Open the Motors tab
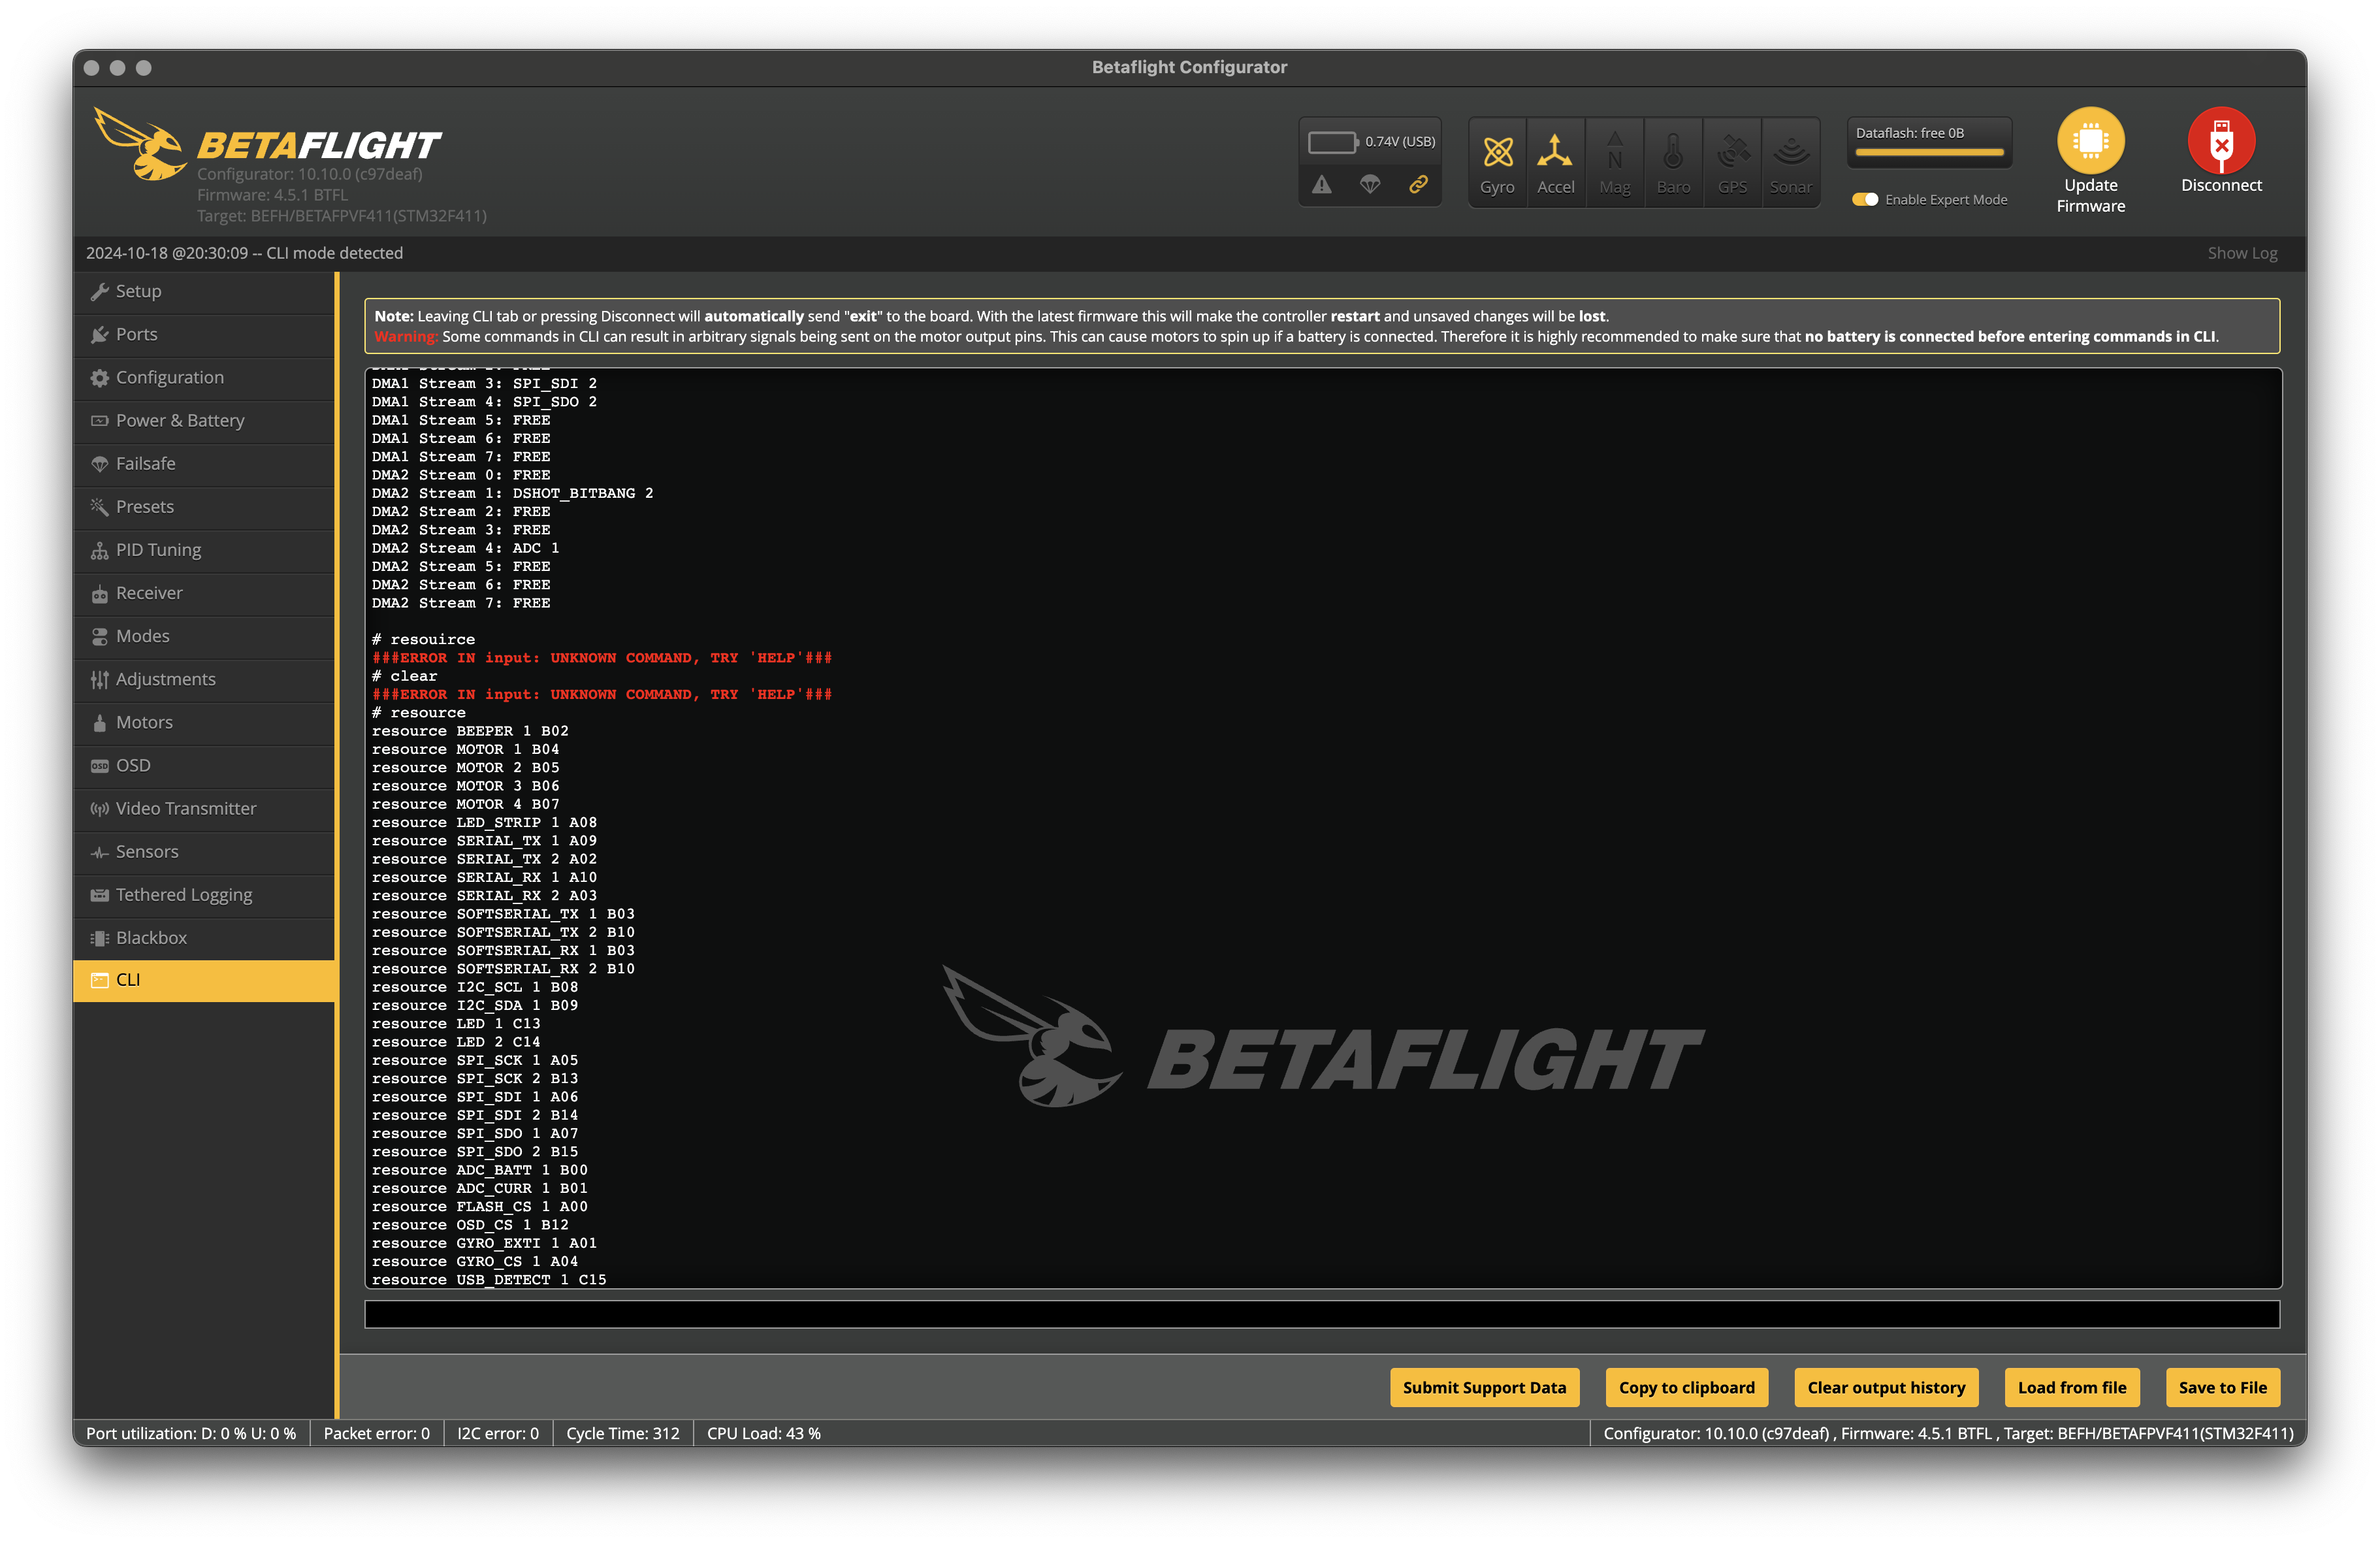 pyautogui.click(x=204, y=722)
